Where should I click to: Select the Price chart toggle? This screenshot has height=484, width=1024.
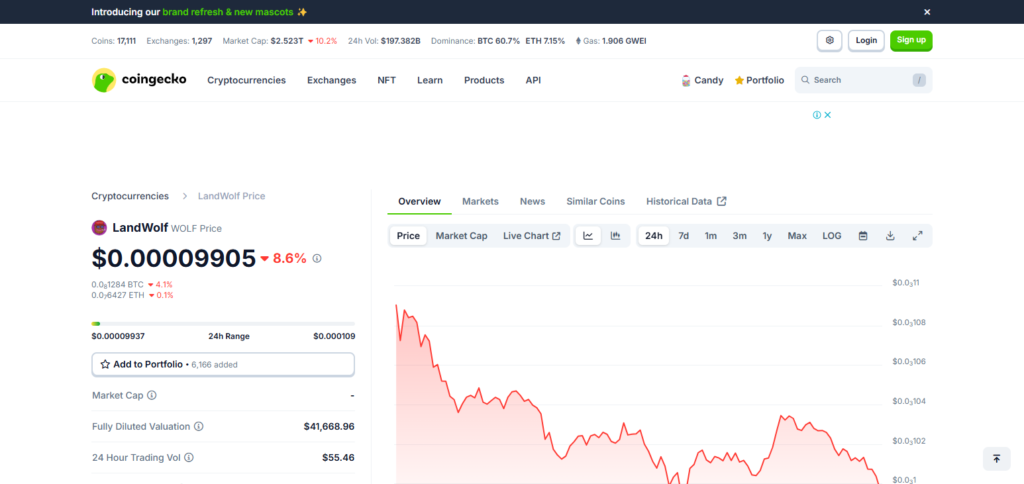click(x=408, y=236)
